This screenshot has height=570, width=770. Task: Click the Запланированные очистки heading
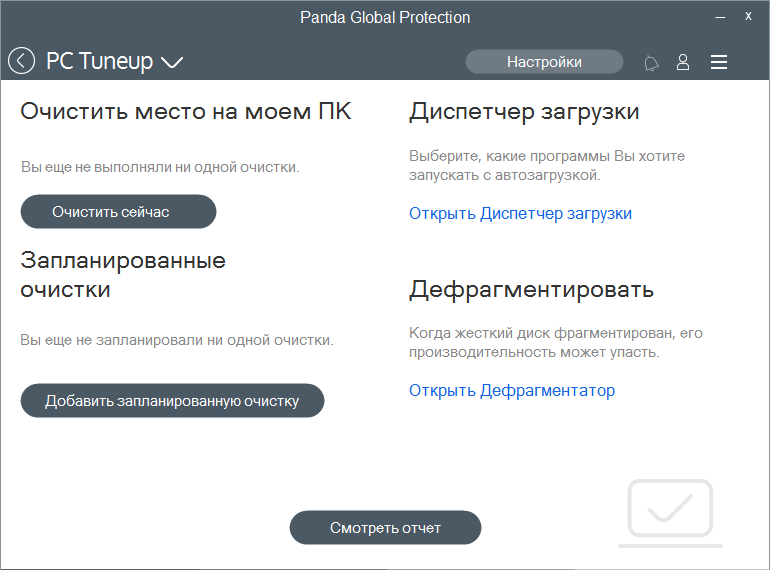pos(123,275)
